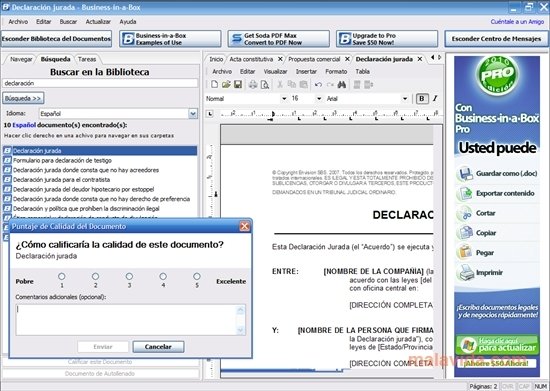The image size is (550, 391).
Task: Click the library search text field
Action: (100, 83)
